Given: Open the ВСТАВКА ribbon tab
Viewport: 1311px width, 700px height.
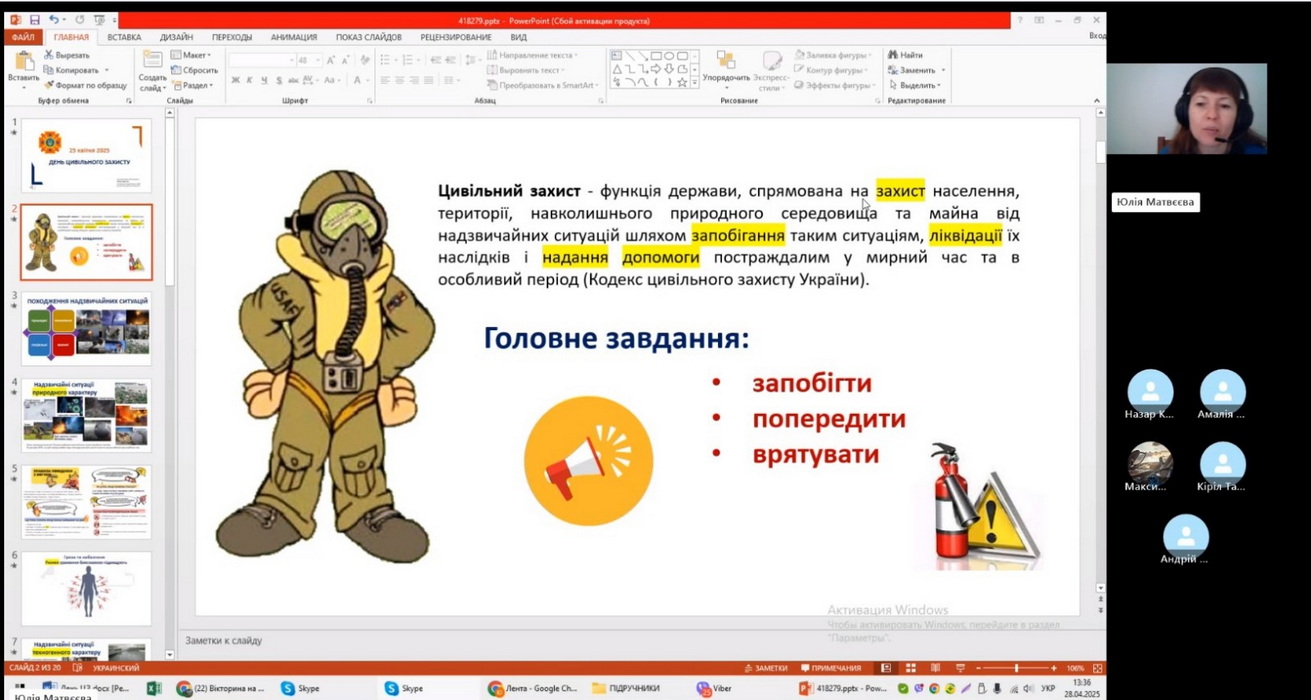Looking at the screenshot, I should [x=124, y=37].
